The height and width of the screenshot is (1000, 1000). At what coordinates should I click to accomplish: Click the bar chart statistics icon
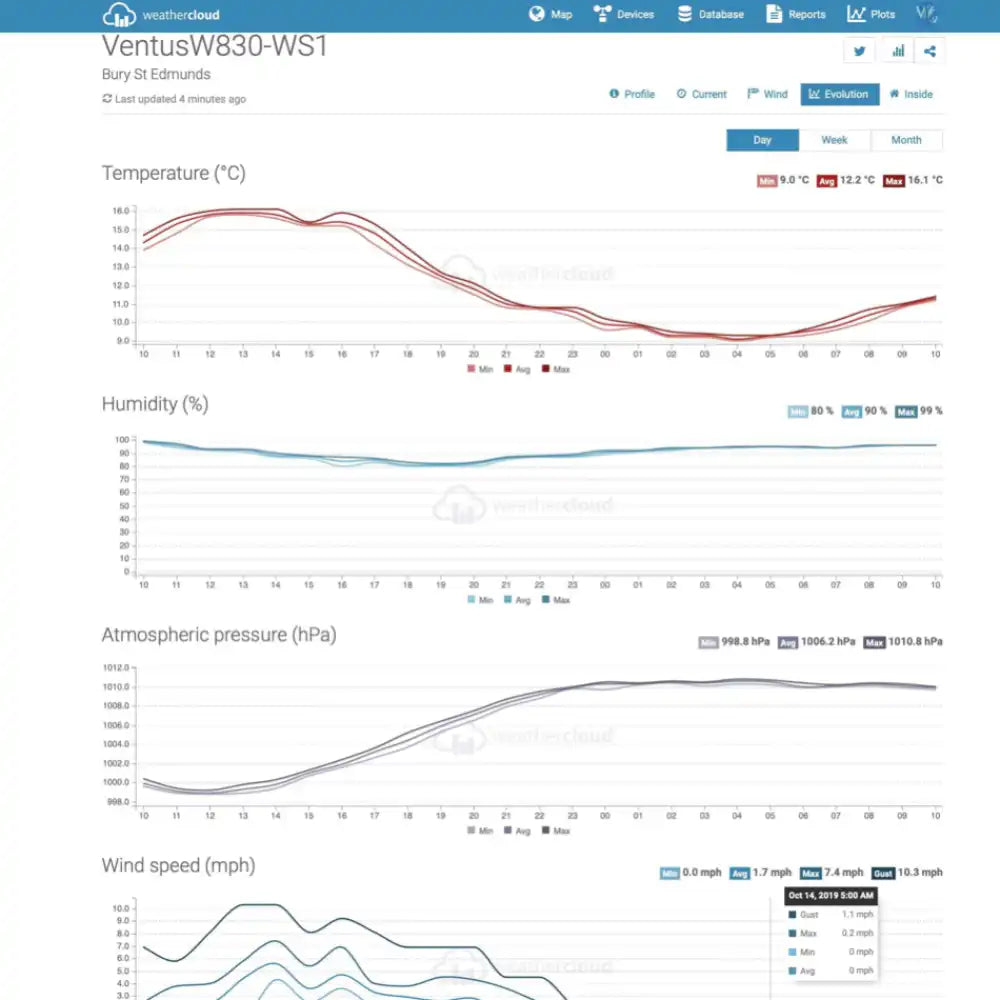pos(898,51)
